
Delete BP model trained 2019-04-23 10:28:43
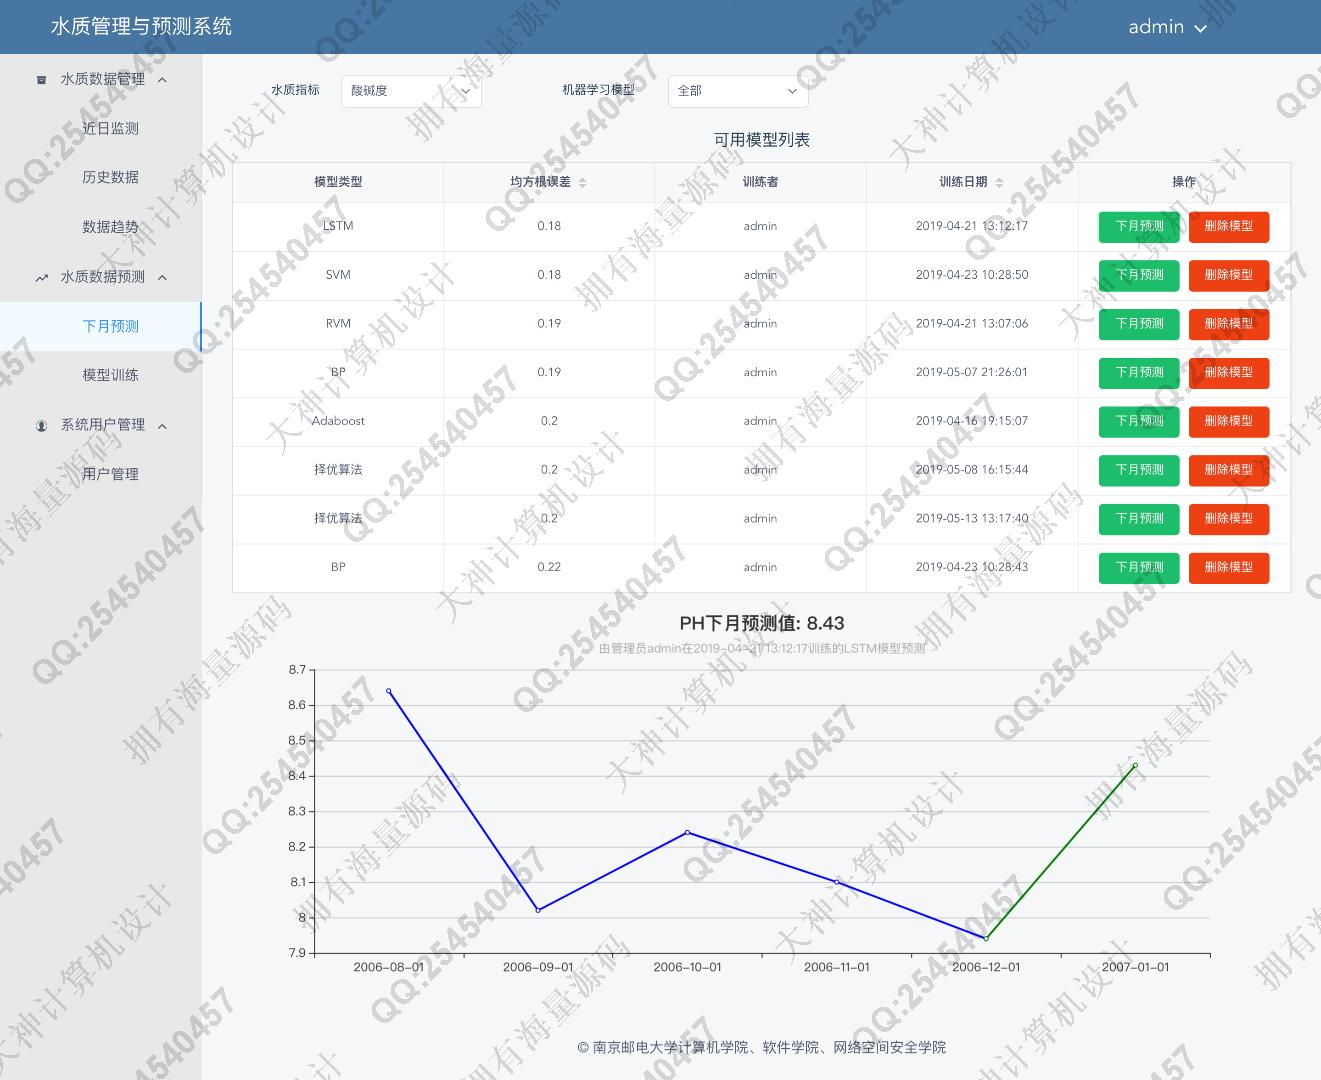(1228, 568)
